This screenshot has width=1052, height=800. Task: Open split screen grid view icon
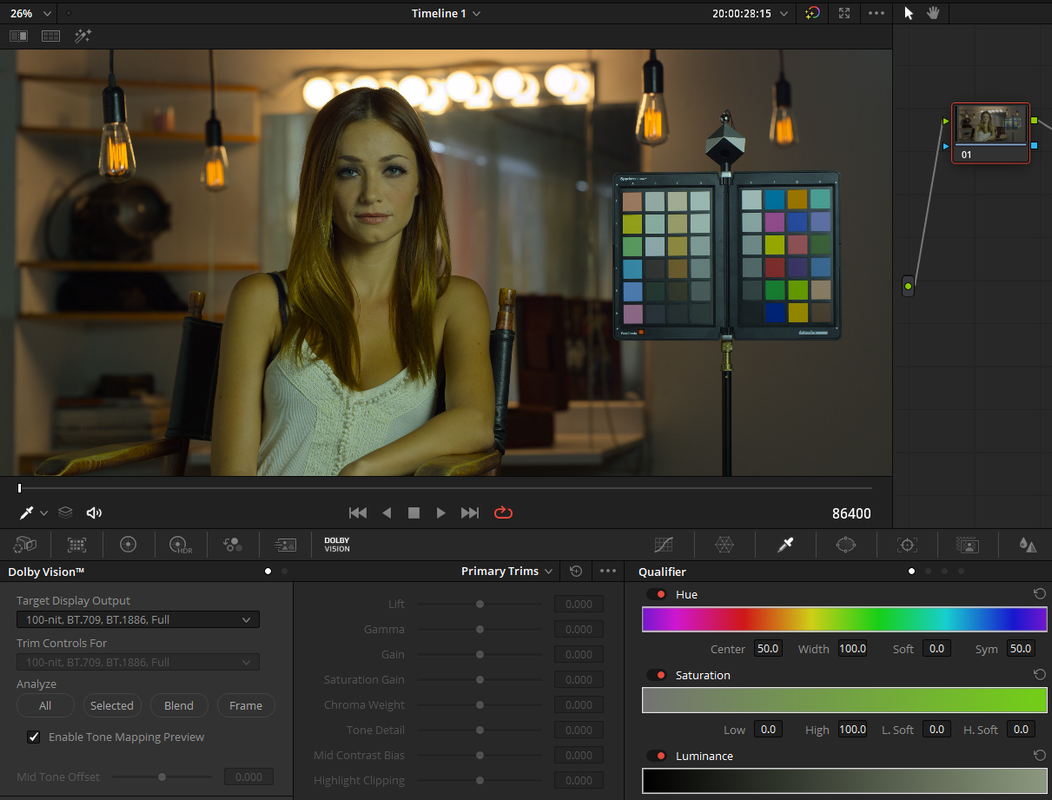pos(51,36)
